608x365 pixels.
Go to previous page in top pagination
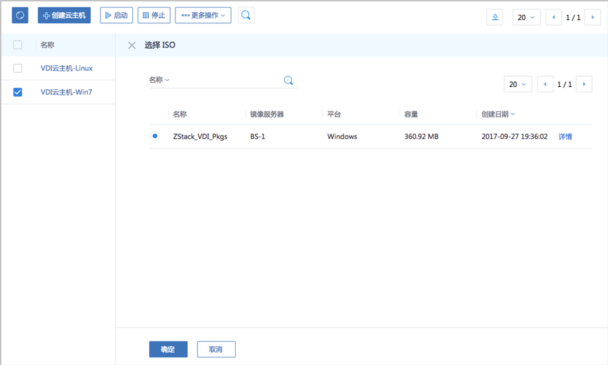pyautogui.click(x=553, y=17)
